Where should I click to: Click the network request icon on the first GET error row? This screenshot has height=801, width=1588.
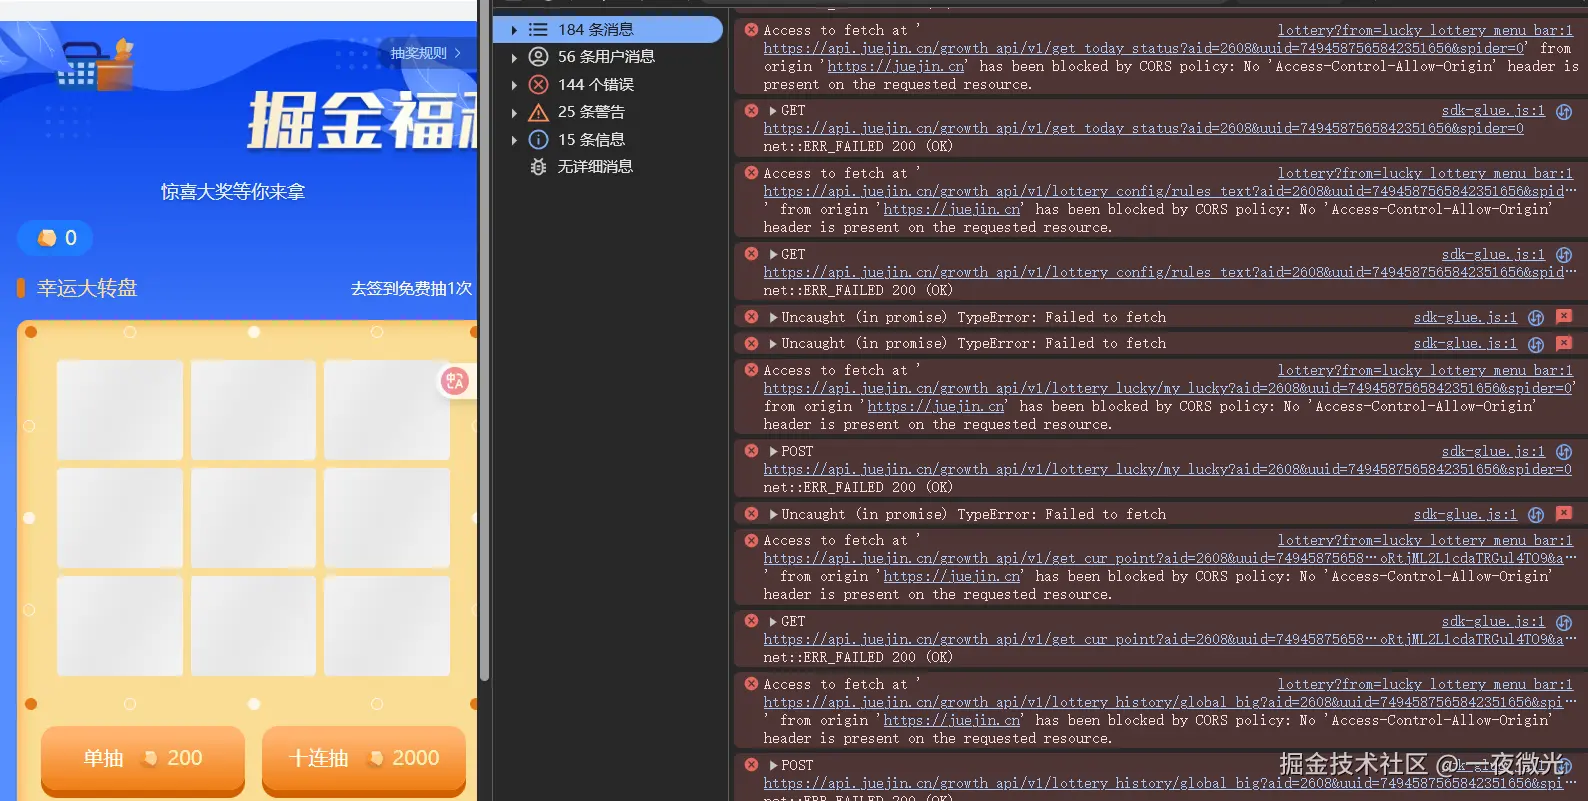click(x=1564, y=111)
